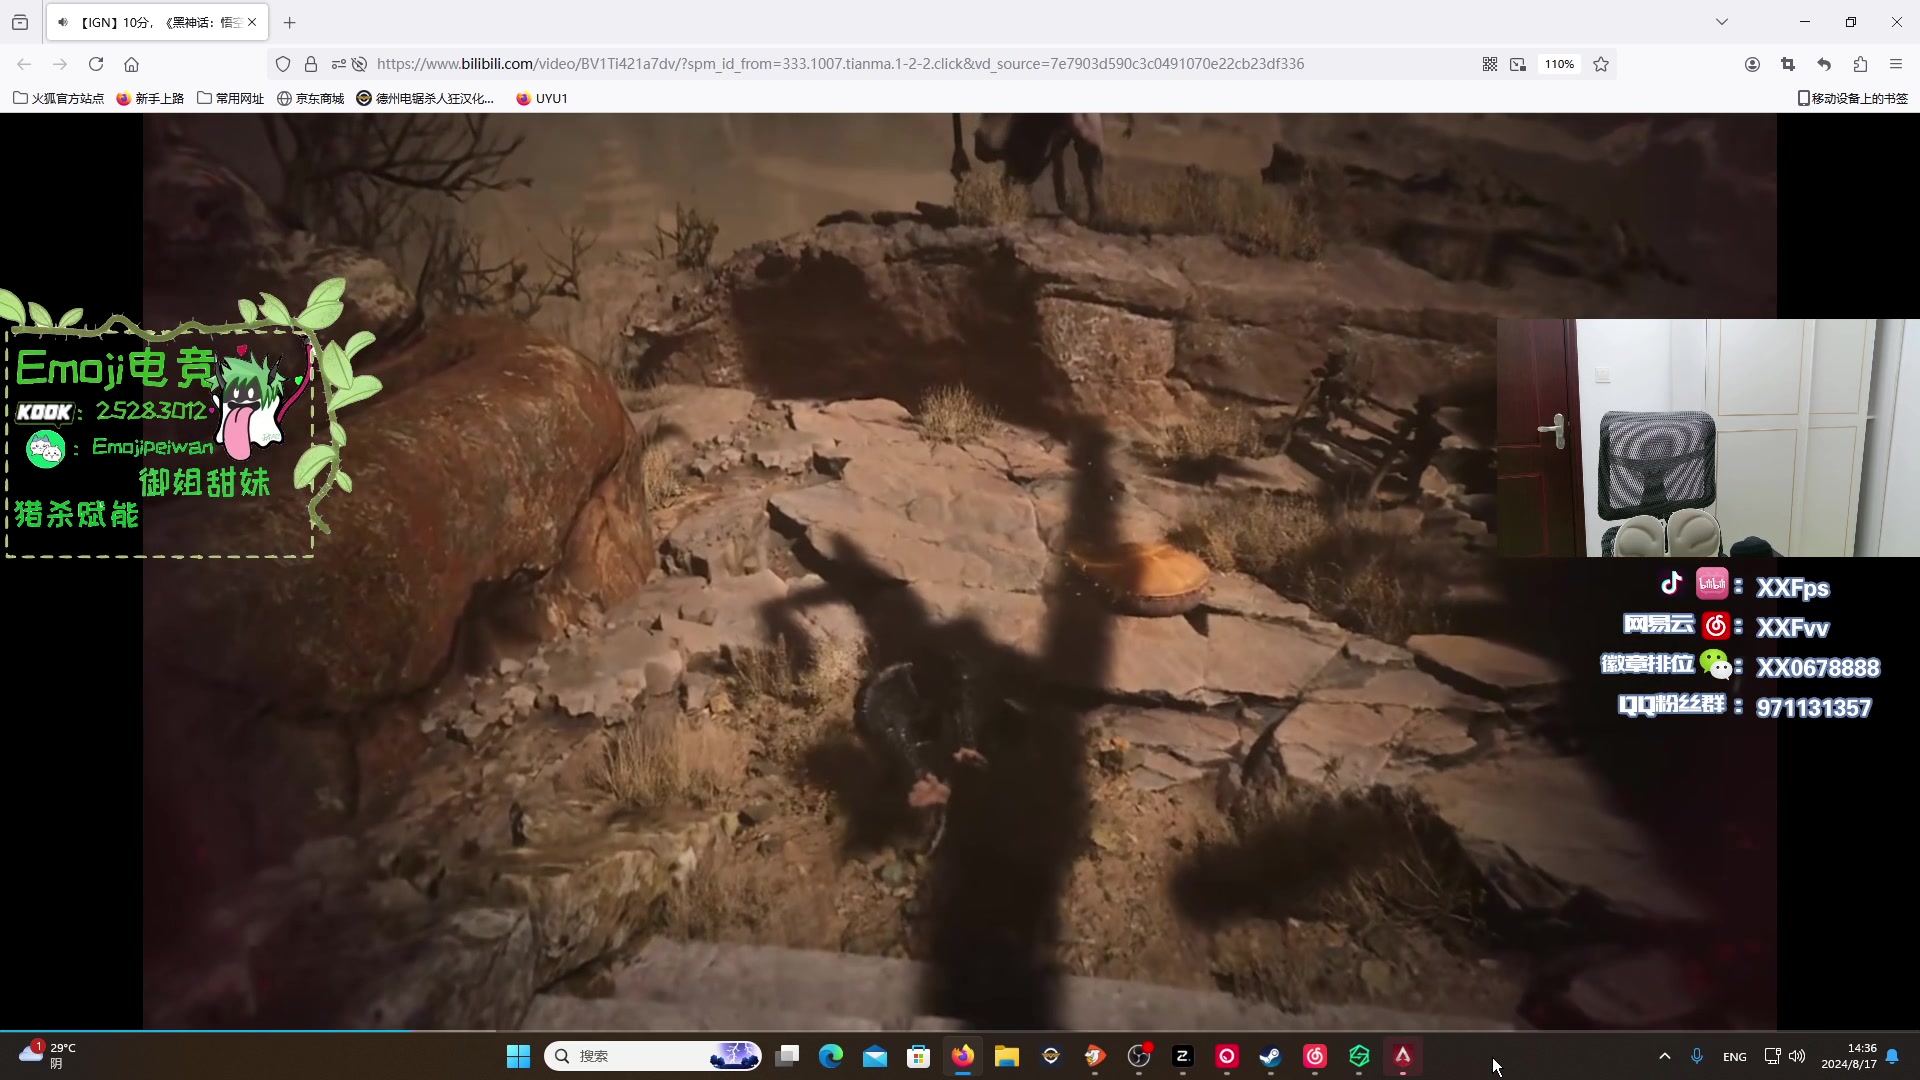The width and height of the screenshot is (1920, 1080).
Task: Bookmark this page with the star
Action: coord(1601,64)
